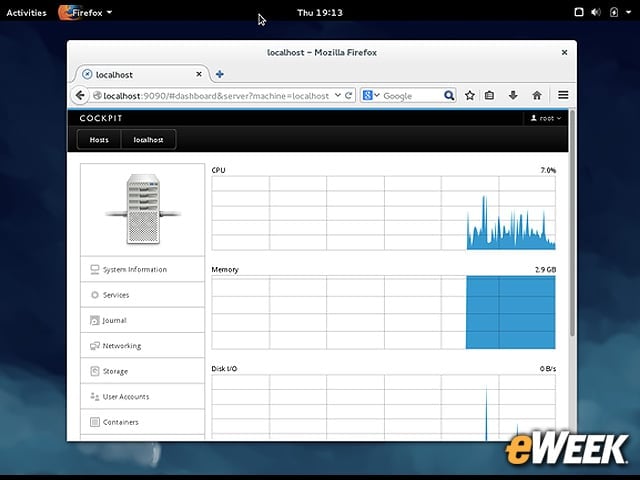Expand the root user dropdown

coord(546,118)
